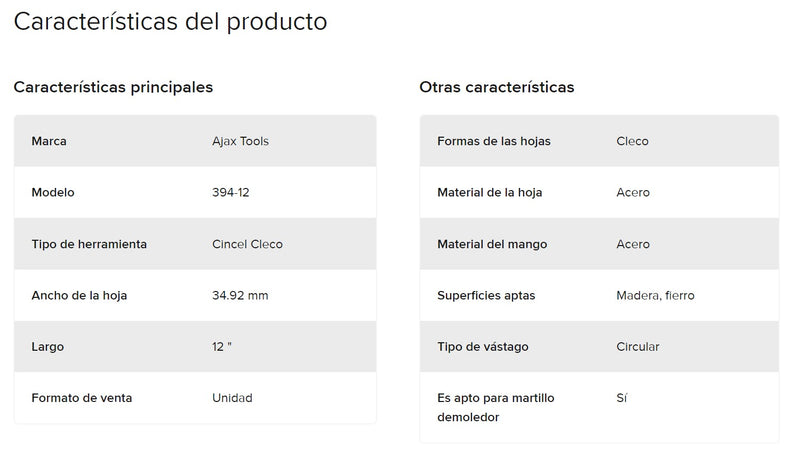Image resolution: width=800 pixels, height=457 pixels.
Task: Click the "Características del producto" heading
Action: pyautogui.click(x=170, y=22)
